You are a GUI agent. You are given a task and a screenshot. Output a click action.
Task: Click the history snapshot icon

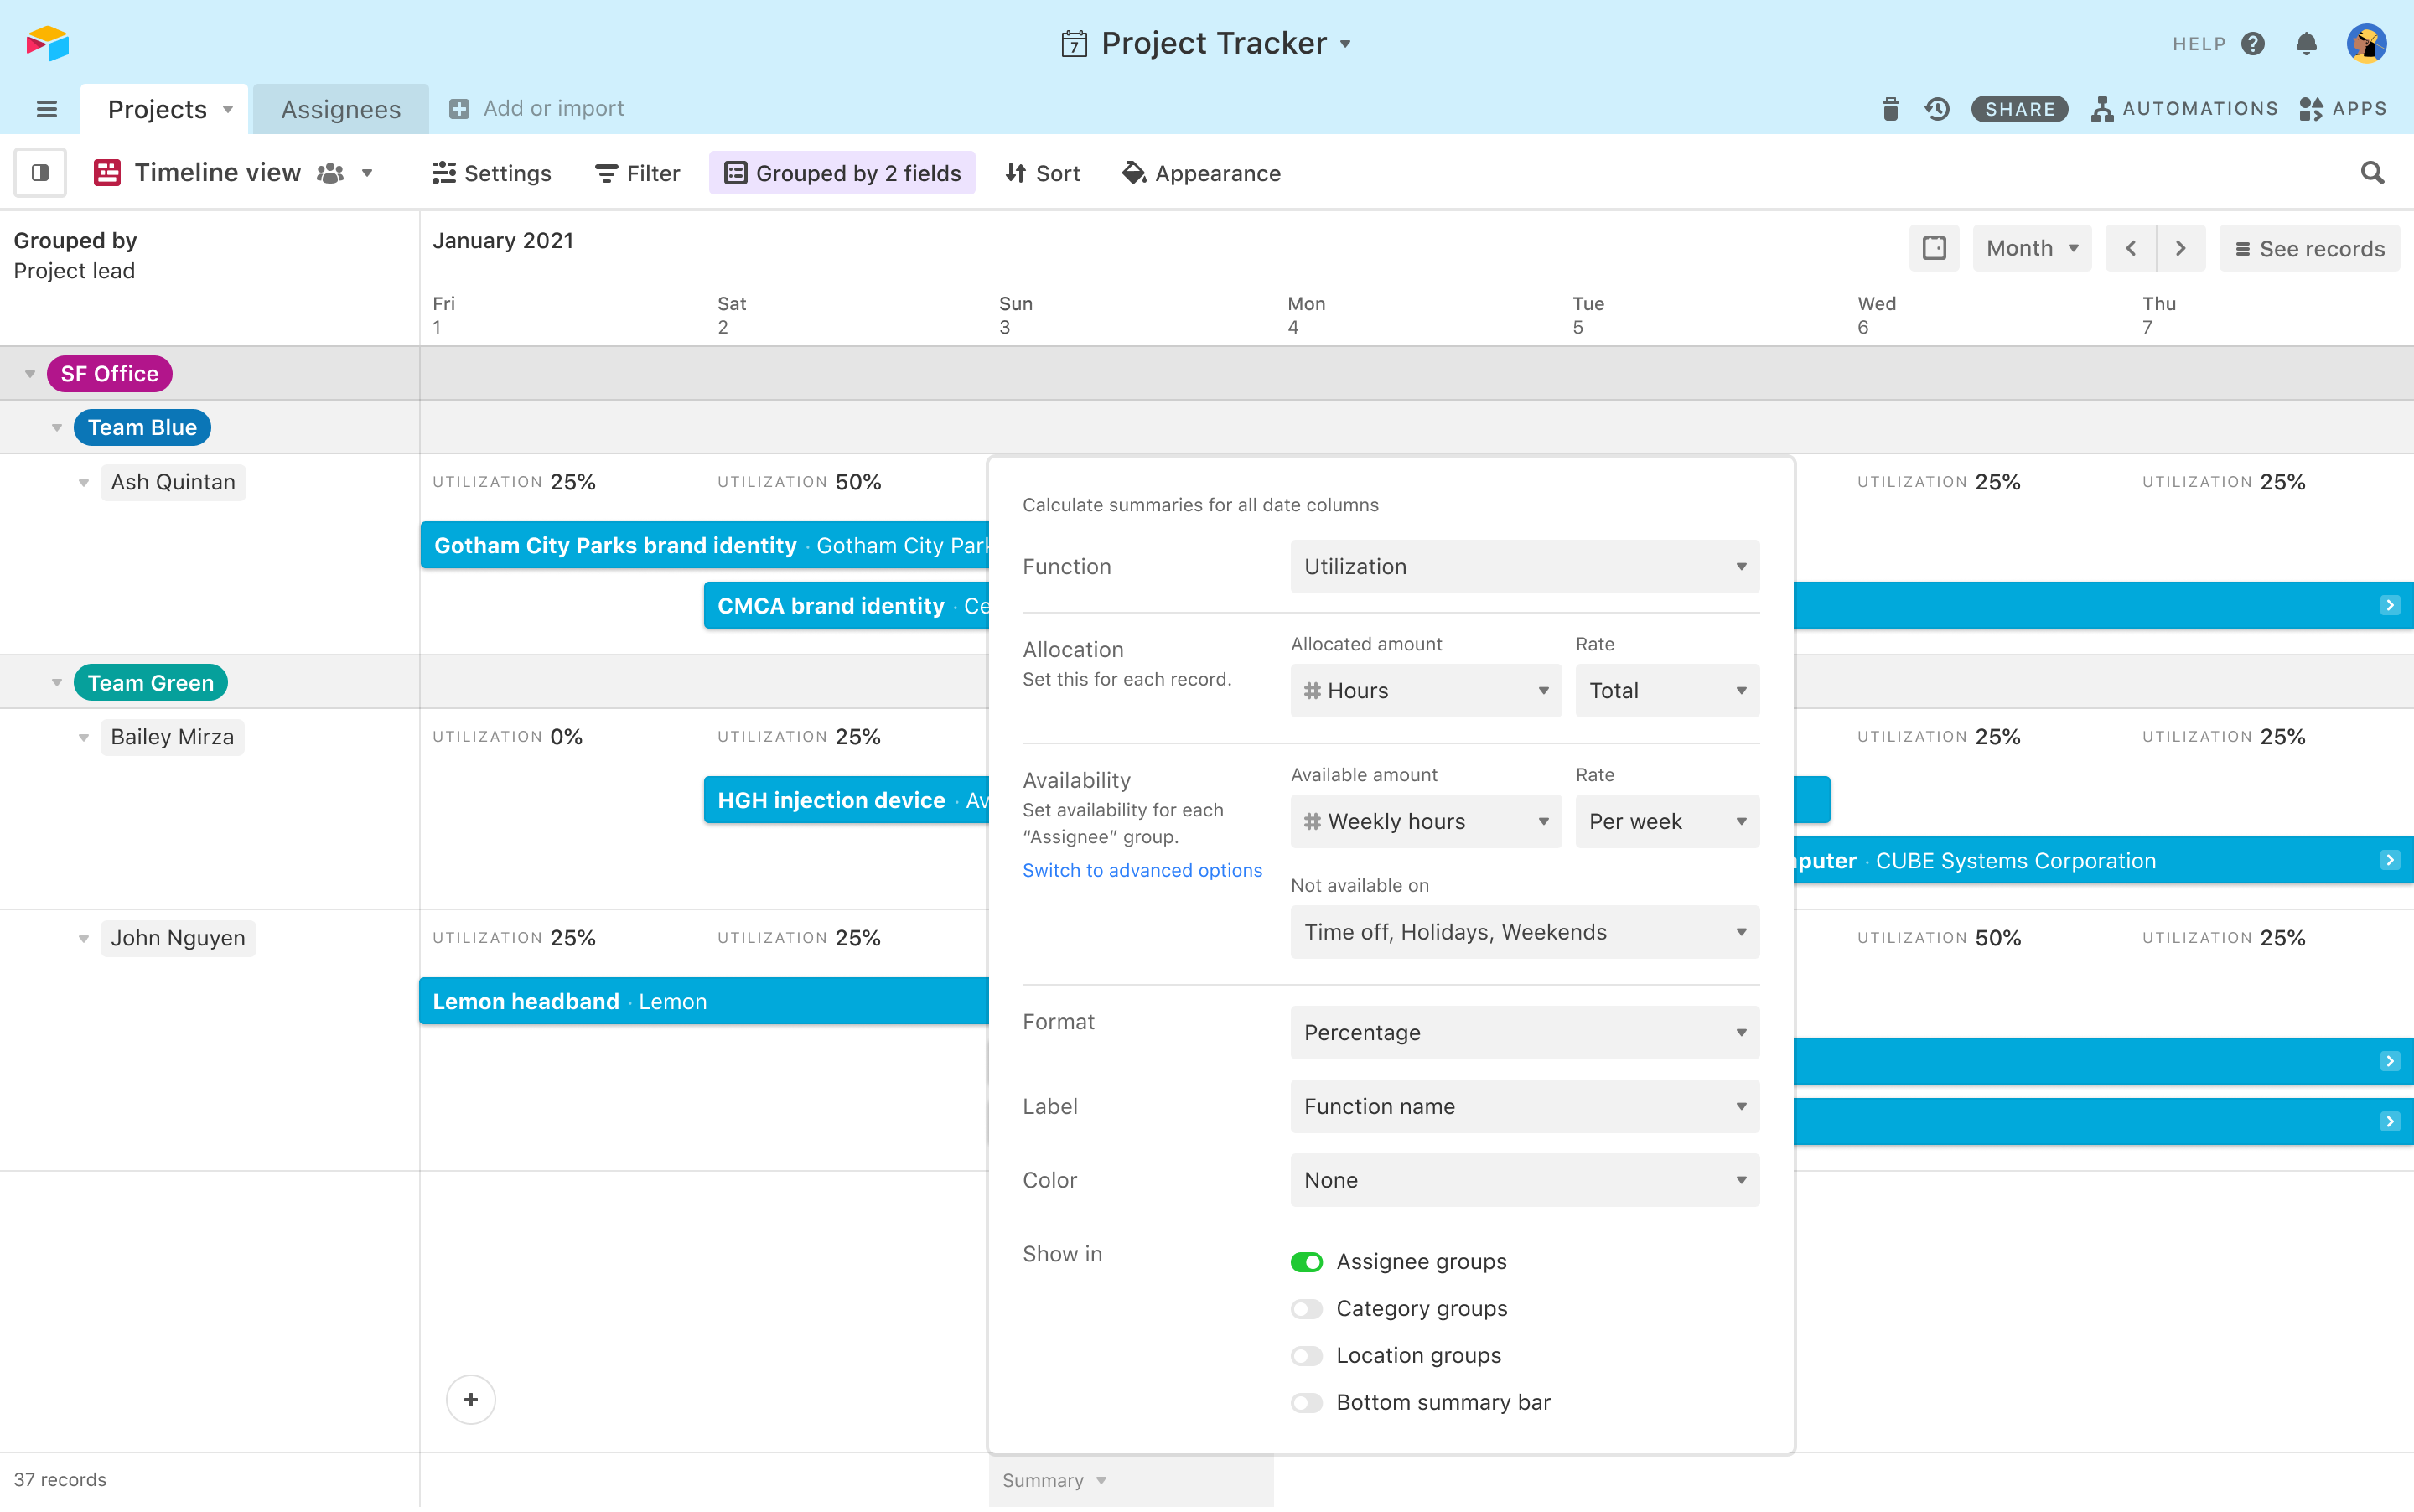point(1937,108)
